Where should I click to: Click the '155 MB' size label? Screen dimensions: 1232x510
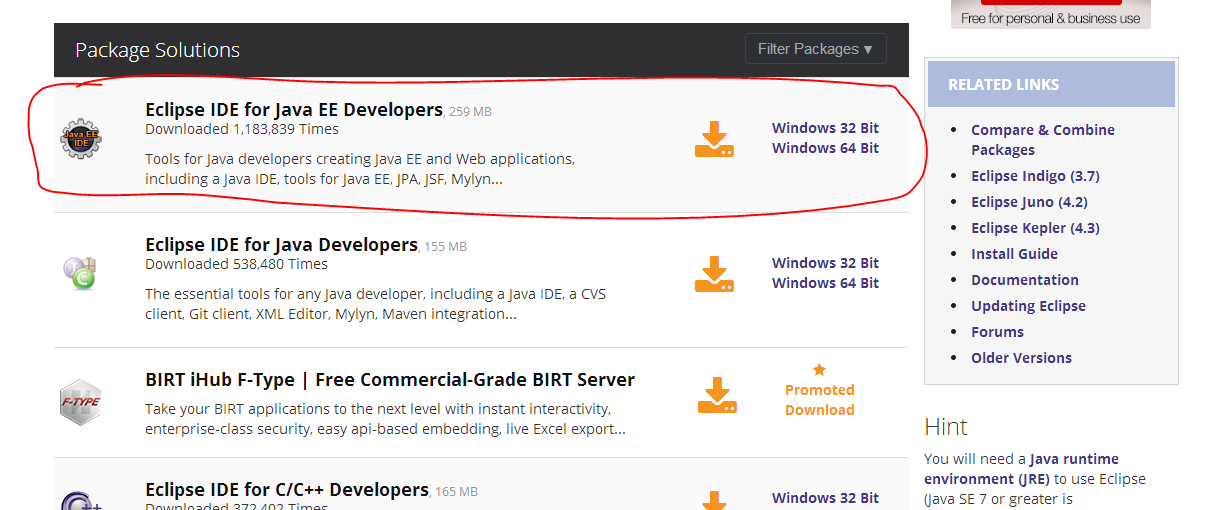pos(445,247)
